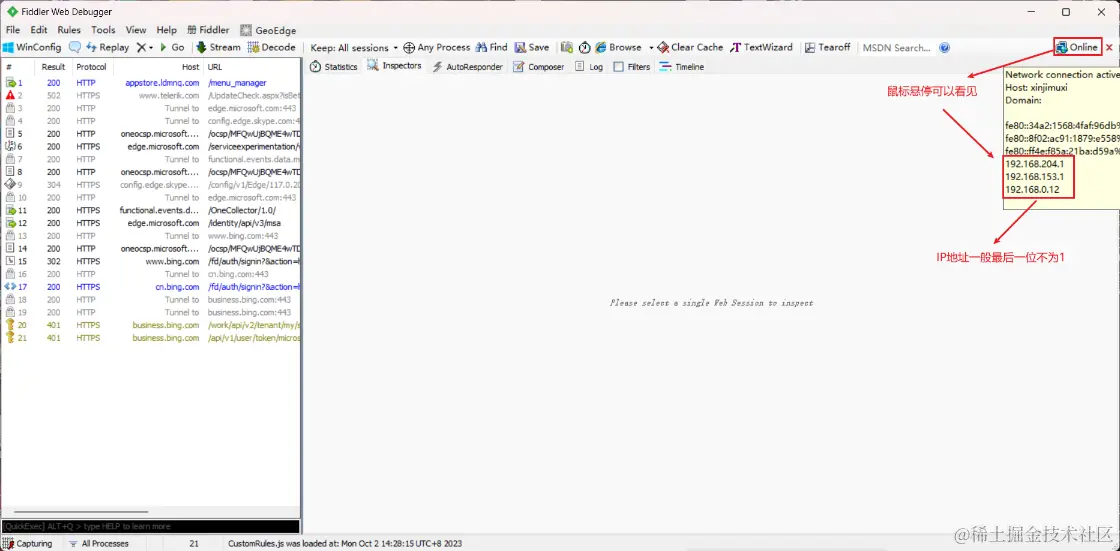Select session 6 /serviceexperimentation row
The height and width of the screenshot is (551, 1120).
(151, 146)
